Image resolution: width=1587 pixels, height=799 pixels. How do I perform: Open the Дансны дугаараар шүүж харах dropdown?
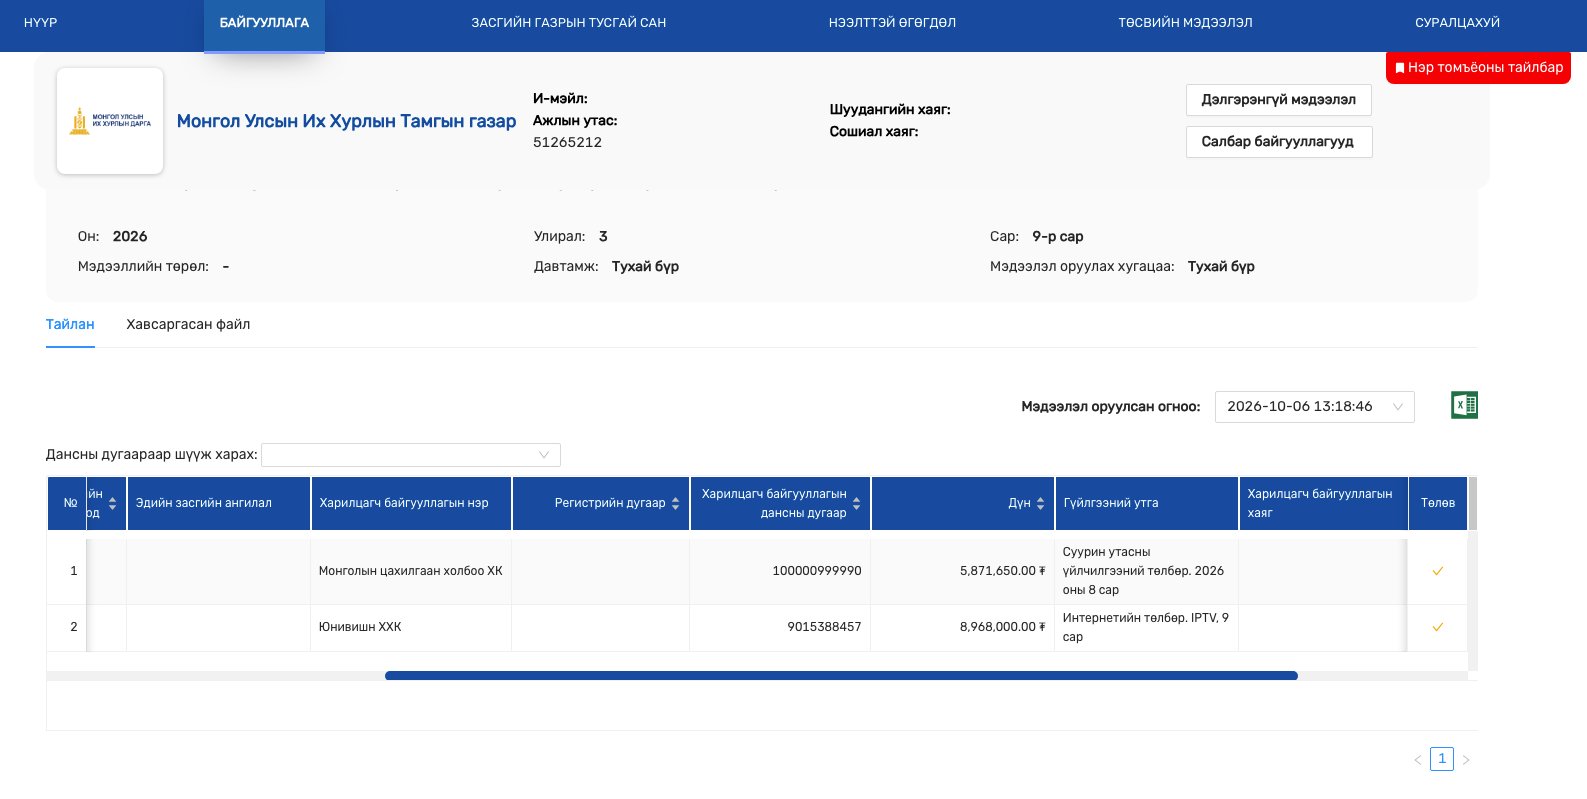coord(411,455)
